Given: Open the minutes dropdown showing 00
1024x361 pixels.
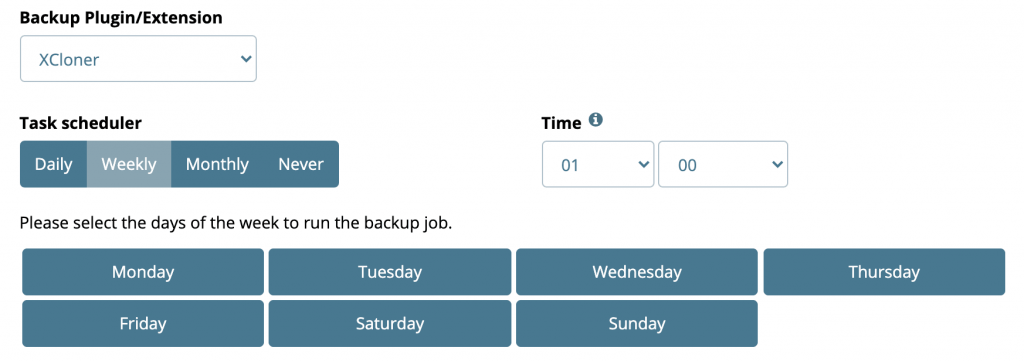Looking at the screenshot, I should pyautogui.click(x=722, y=165).
